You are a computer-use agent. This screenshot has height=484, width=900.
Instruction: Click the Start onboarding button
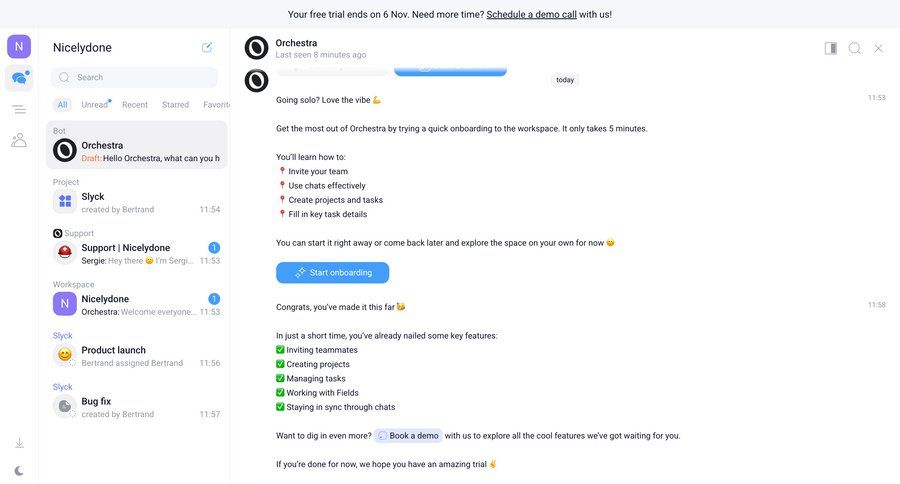332,272
